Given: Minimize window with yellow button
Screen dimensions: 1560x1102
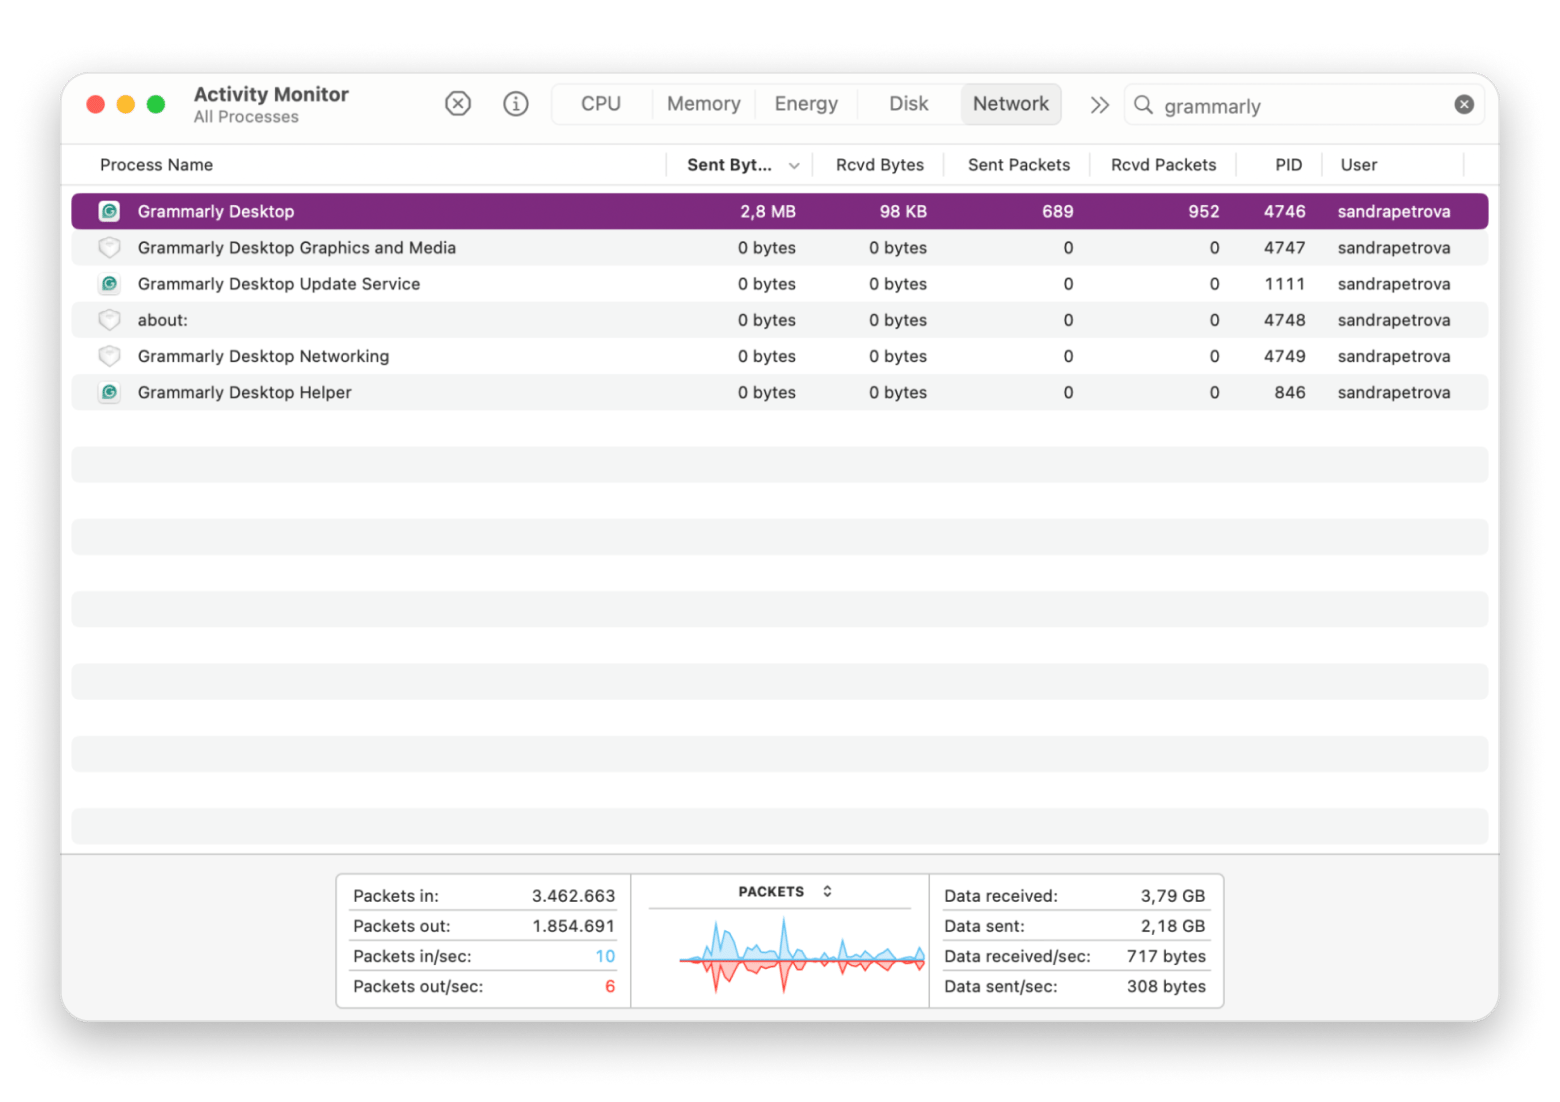Looking at the screenshot, I should (x=126, y=104).
